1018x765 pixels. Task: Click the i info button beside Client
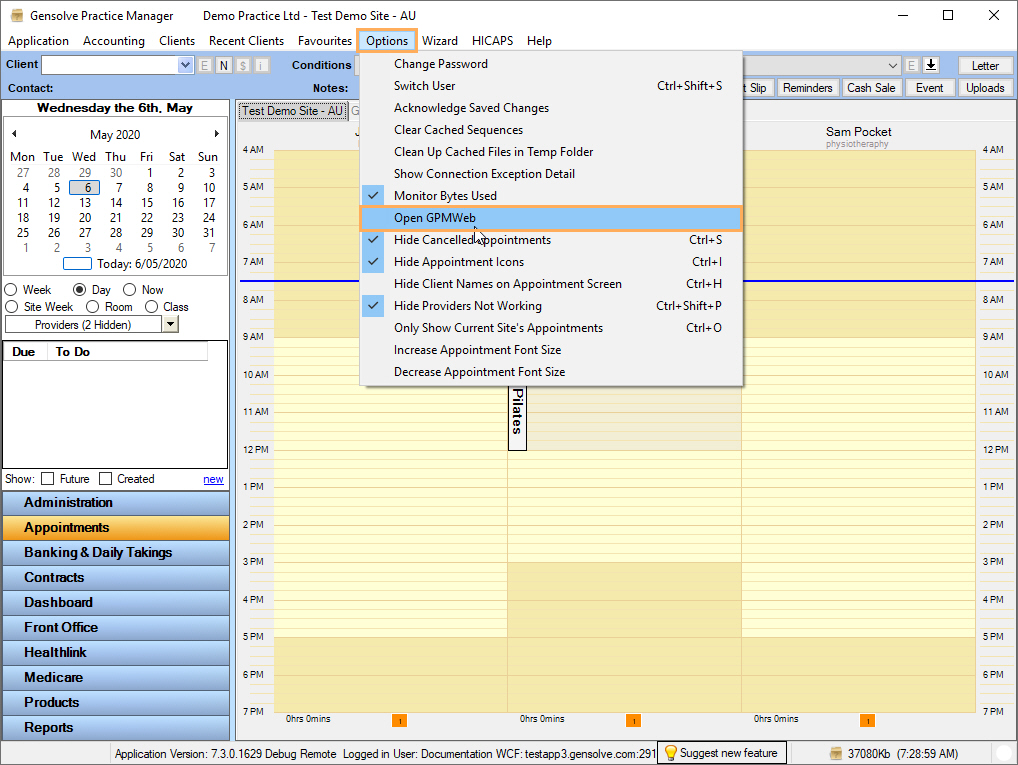tap(262, 65)
